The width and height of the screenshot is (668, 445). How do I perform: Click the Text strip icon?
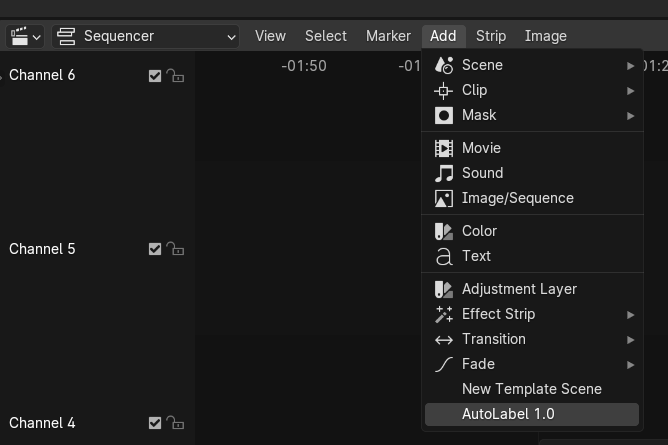tap(444, 256)
